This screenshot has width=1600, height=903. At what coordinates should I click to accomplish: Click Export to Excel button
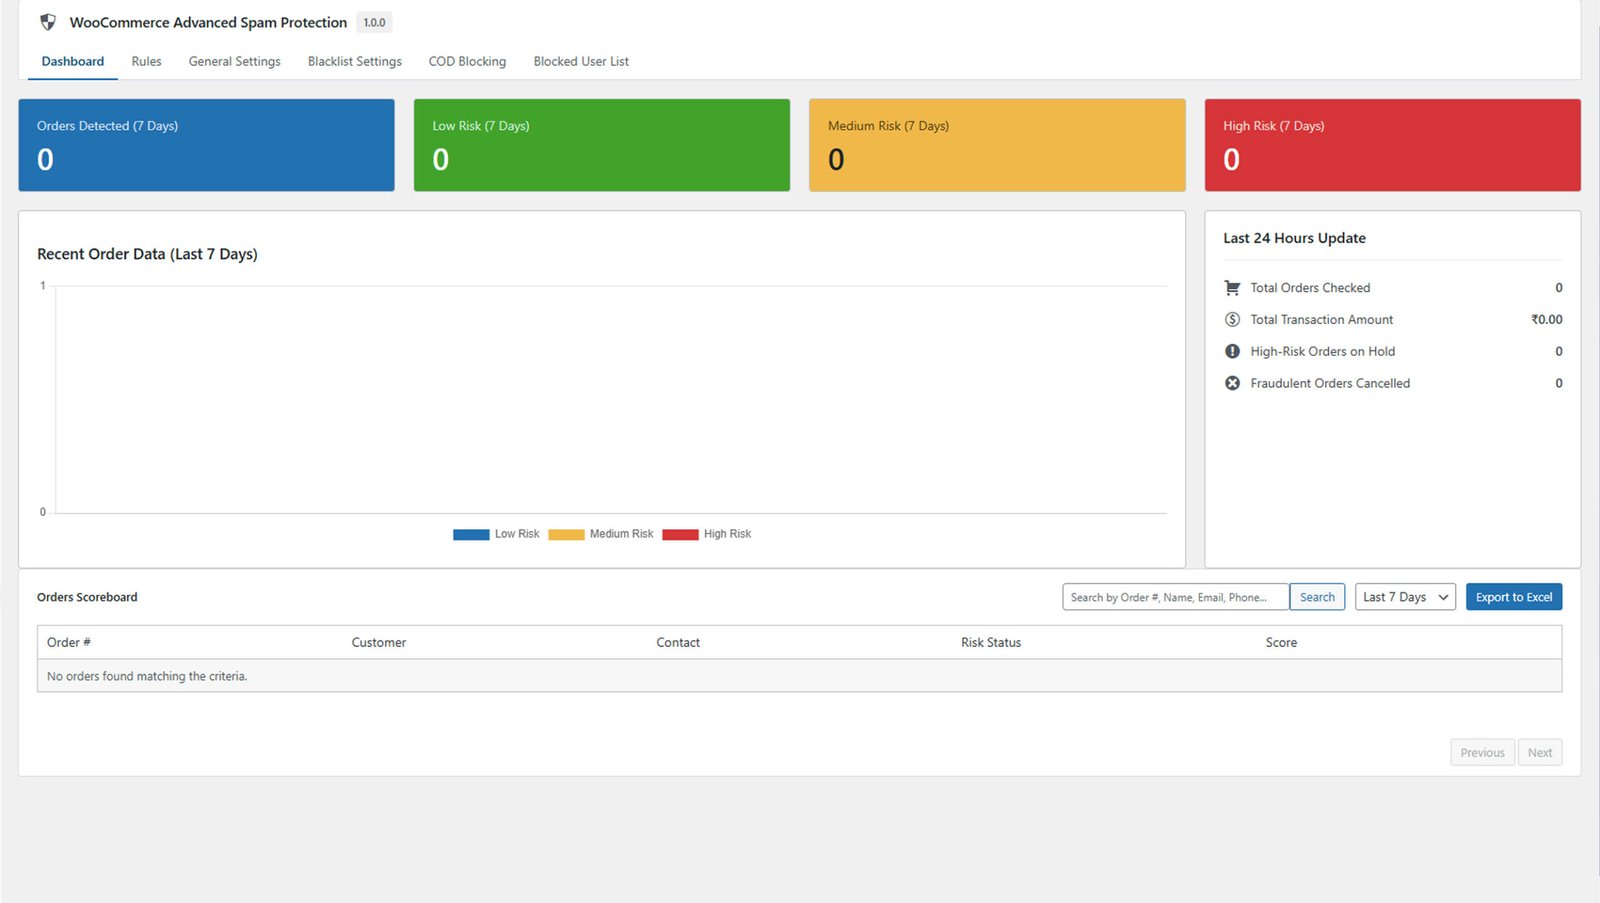[x=1513, y=597]
